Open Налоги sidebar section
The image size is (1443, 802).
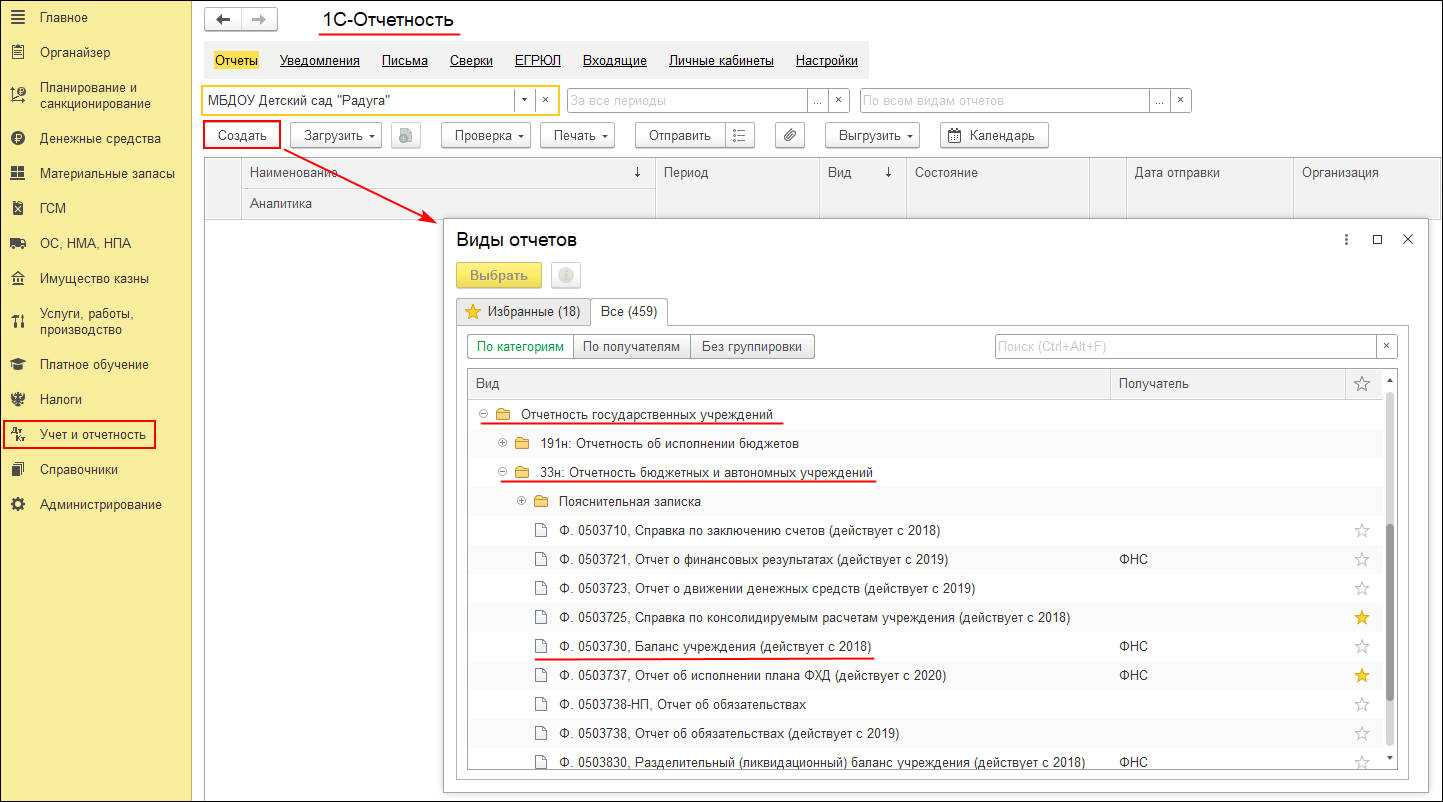click(61, 399)
